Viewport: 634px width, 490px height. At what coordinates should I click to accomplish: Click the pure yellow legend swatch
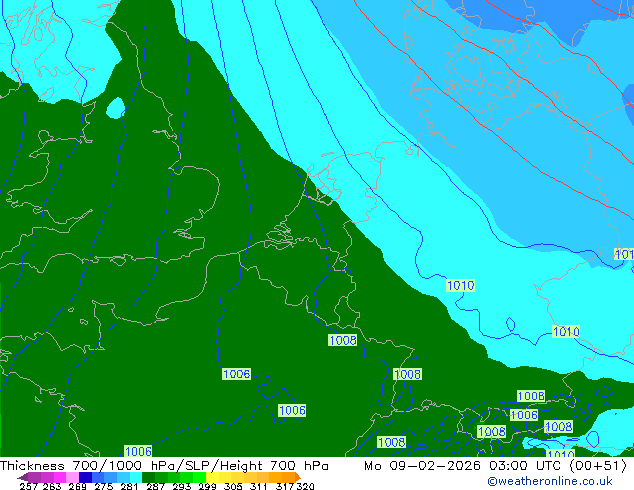point(212,477)
